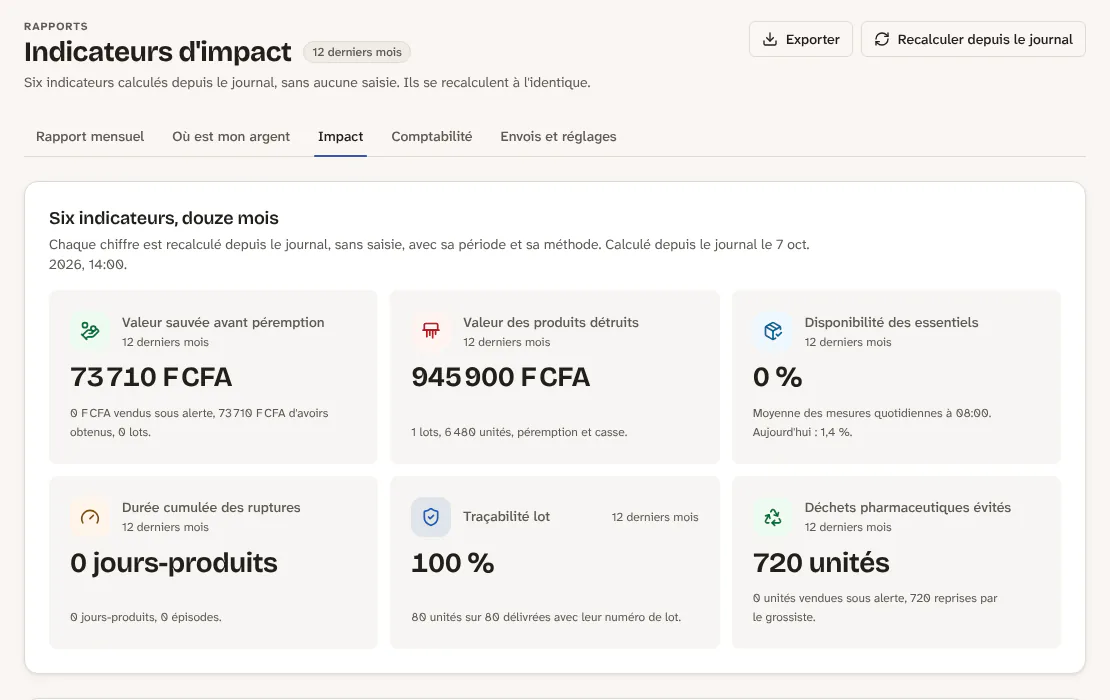Viewport: 1110px width, 700px height.
Task: Click the RAPPORTS breadcrumb label
Action: pyautogui.click(x=56, y=26)
